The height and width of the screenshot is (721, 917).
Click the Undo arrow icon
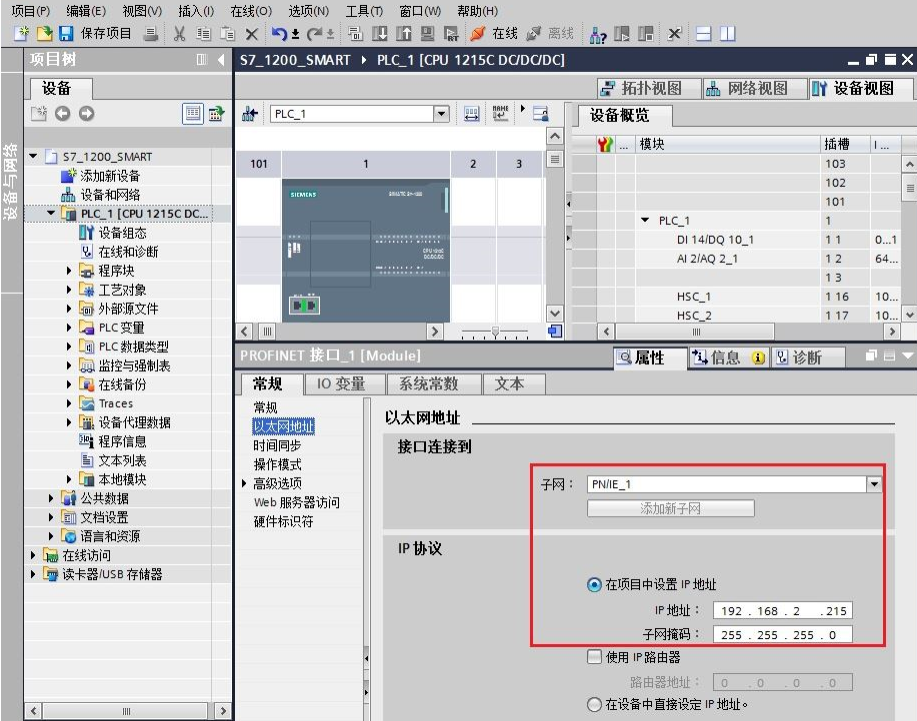pyautogui.click(x=281, y=31)
